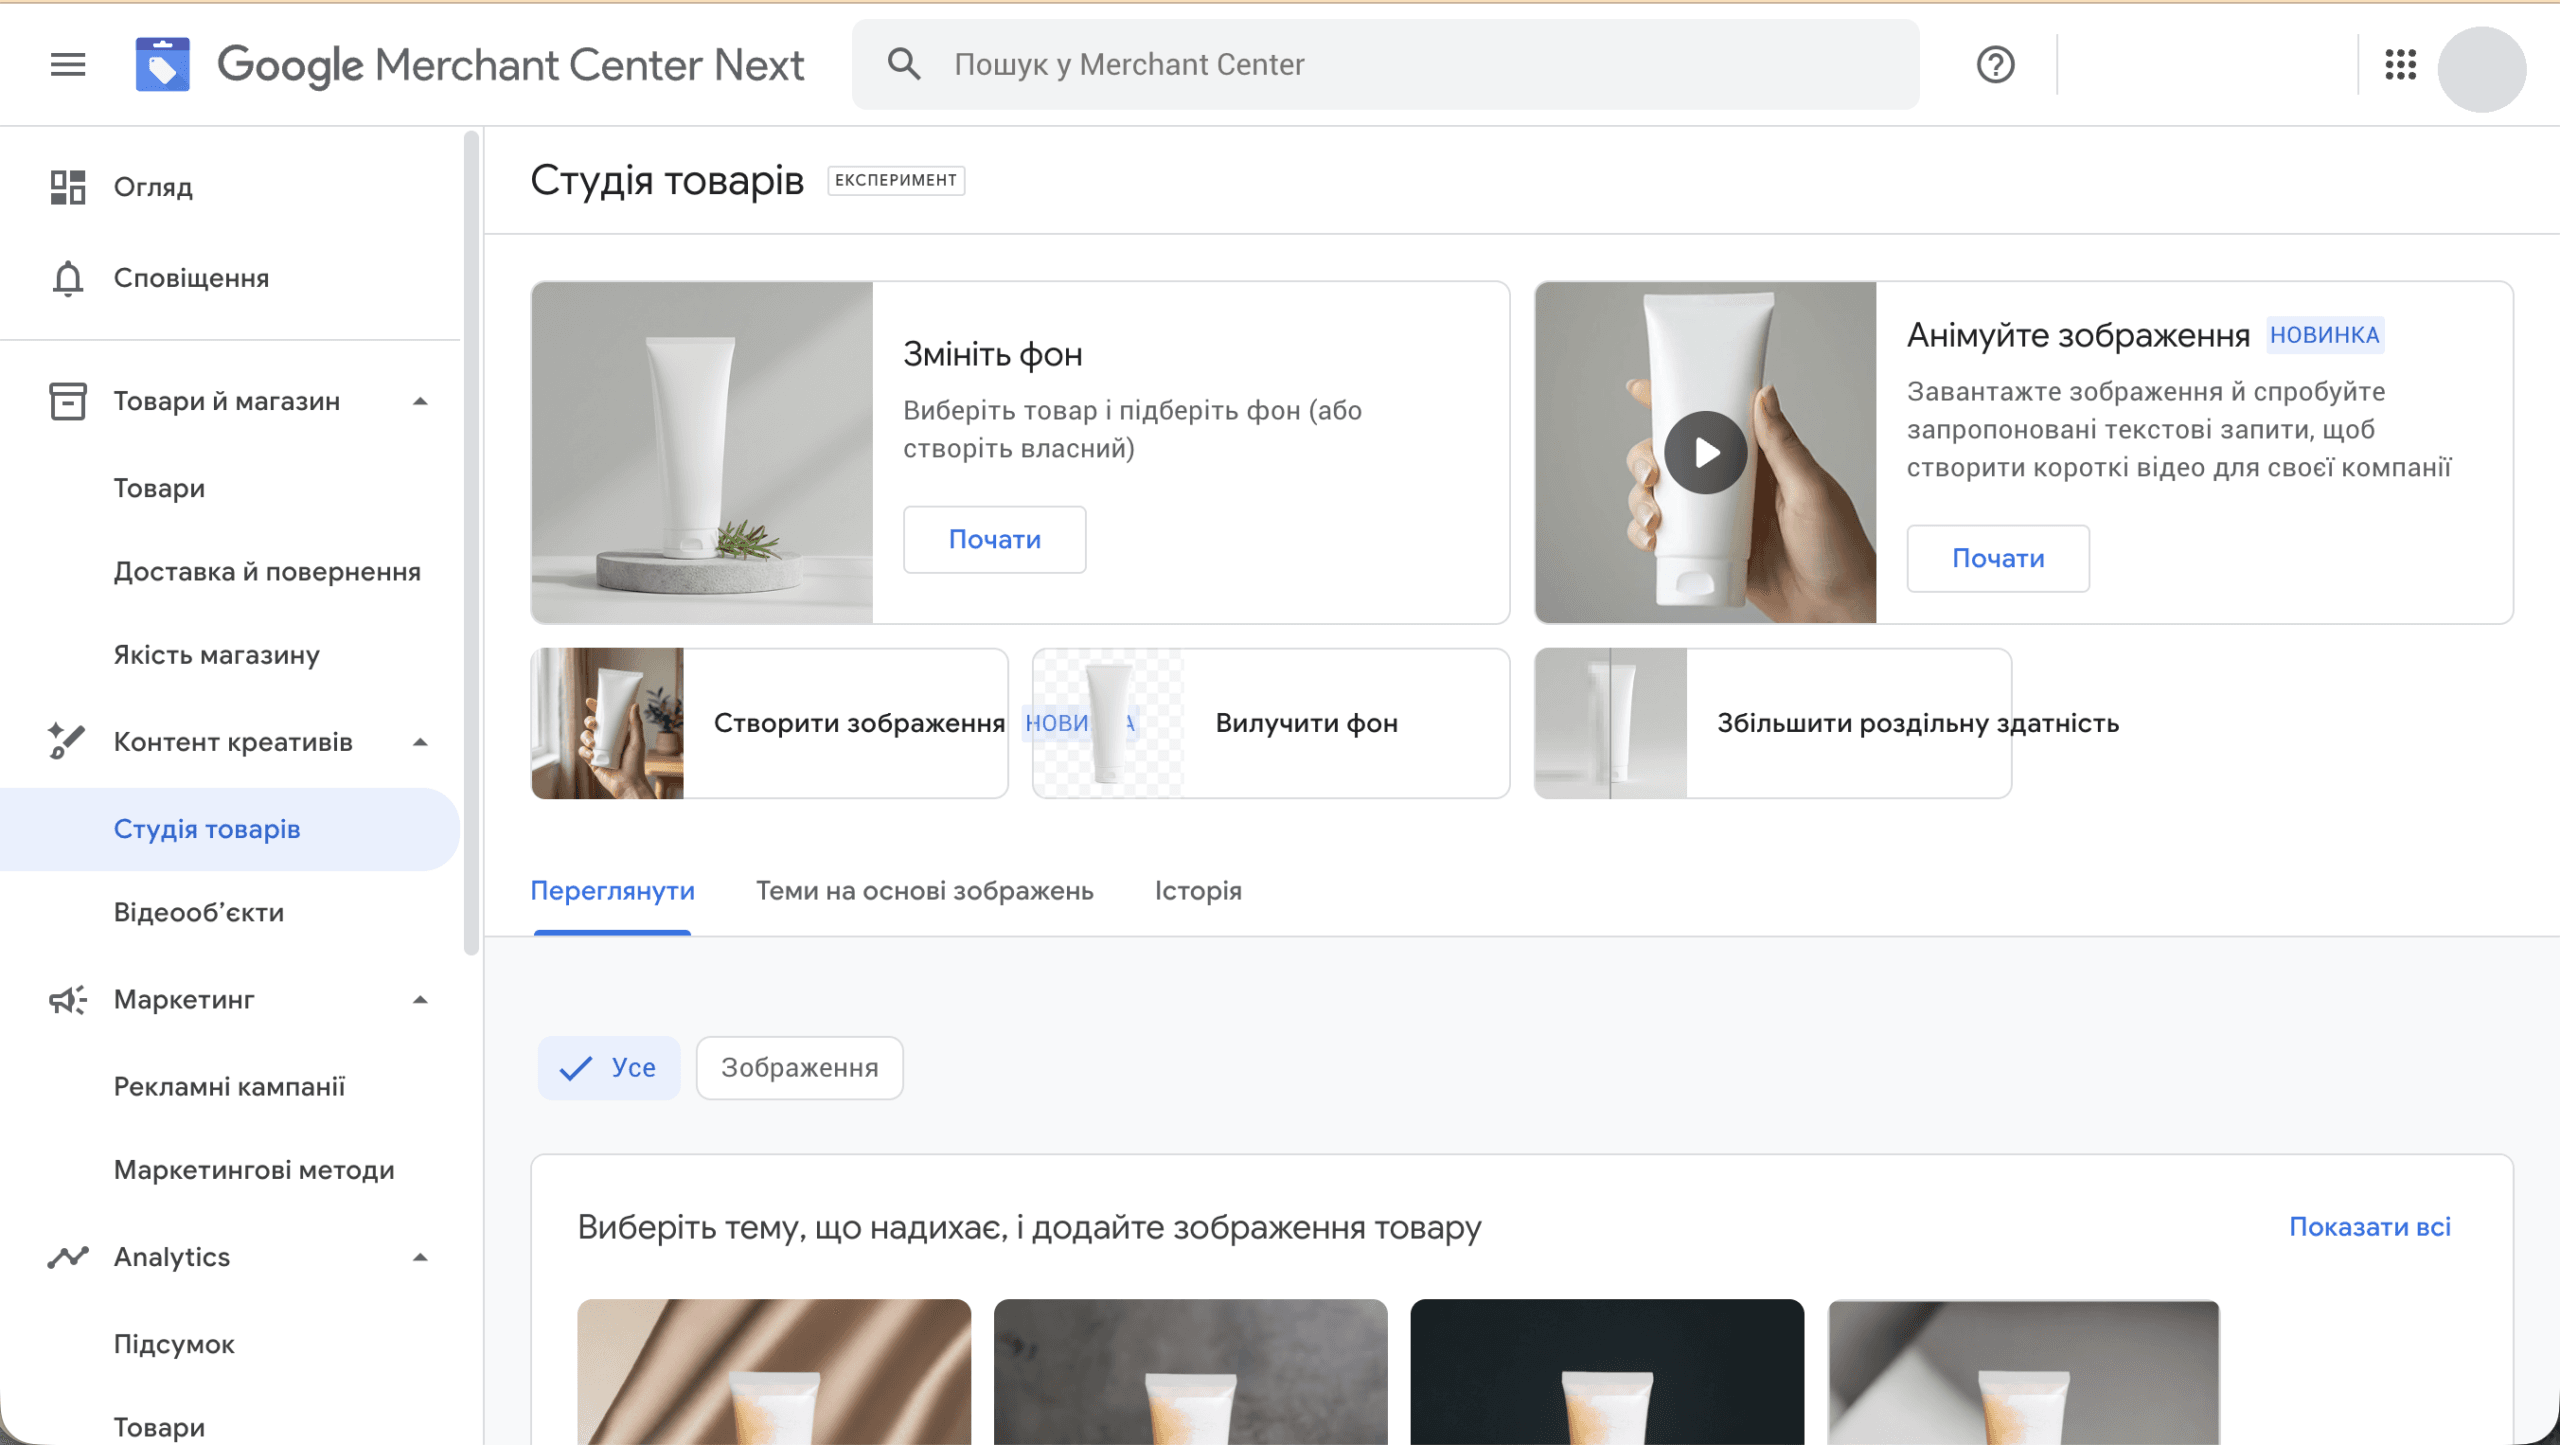Click Почати in Анімуйте зображення card

point(1998,559)
